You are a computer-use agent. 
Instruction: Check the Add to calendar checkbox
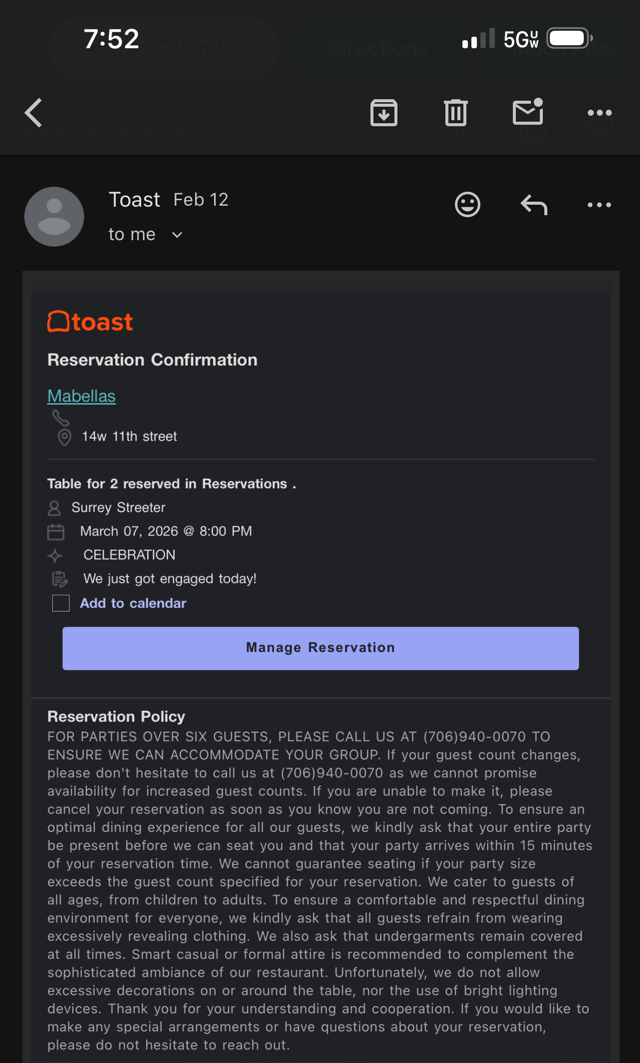click(61, 603)
